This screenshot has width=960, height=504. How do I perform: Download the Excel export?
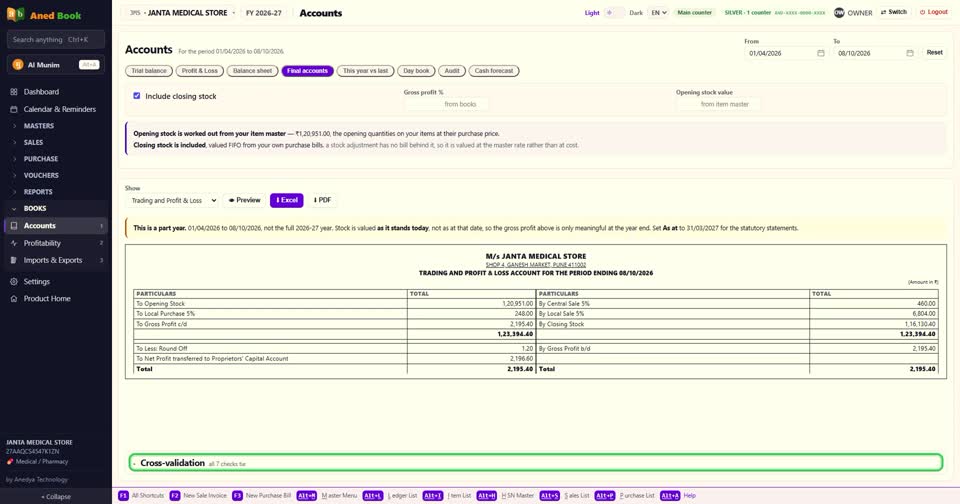click(287, 200)
